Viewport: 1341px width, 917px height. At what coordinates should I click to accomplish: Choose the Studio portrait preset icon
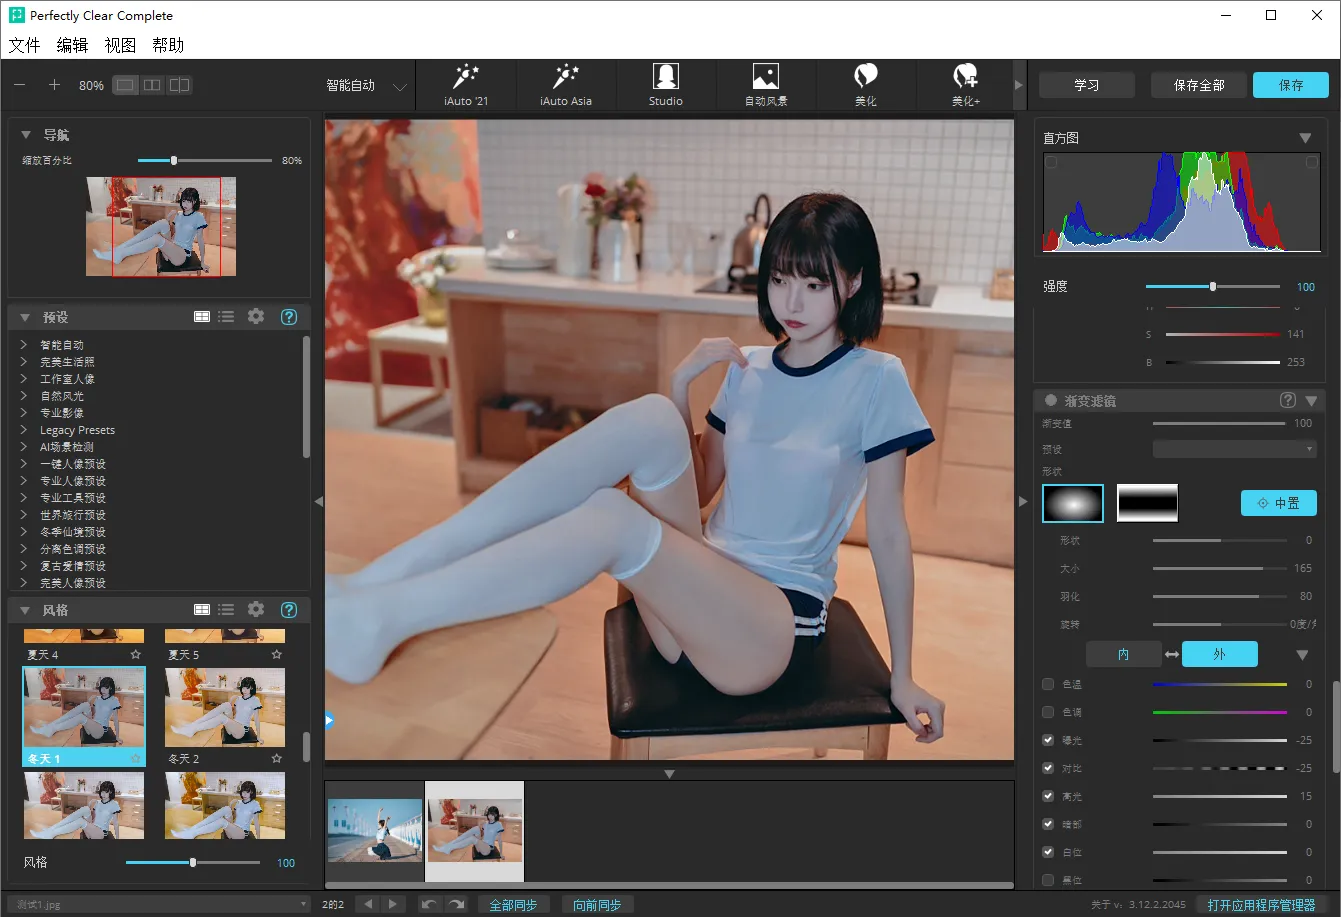click(665, 79)
